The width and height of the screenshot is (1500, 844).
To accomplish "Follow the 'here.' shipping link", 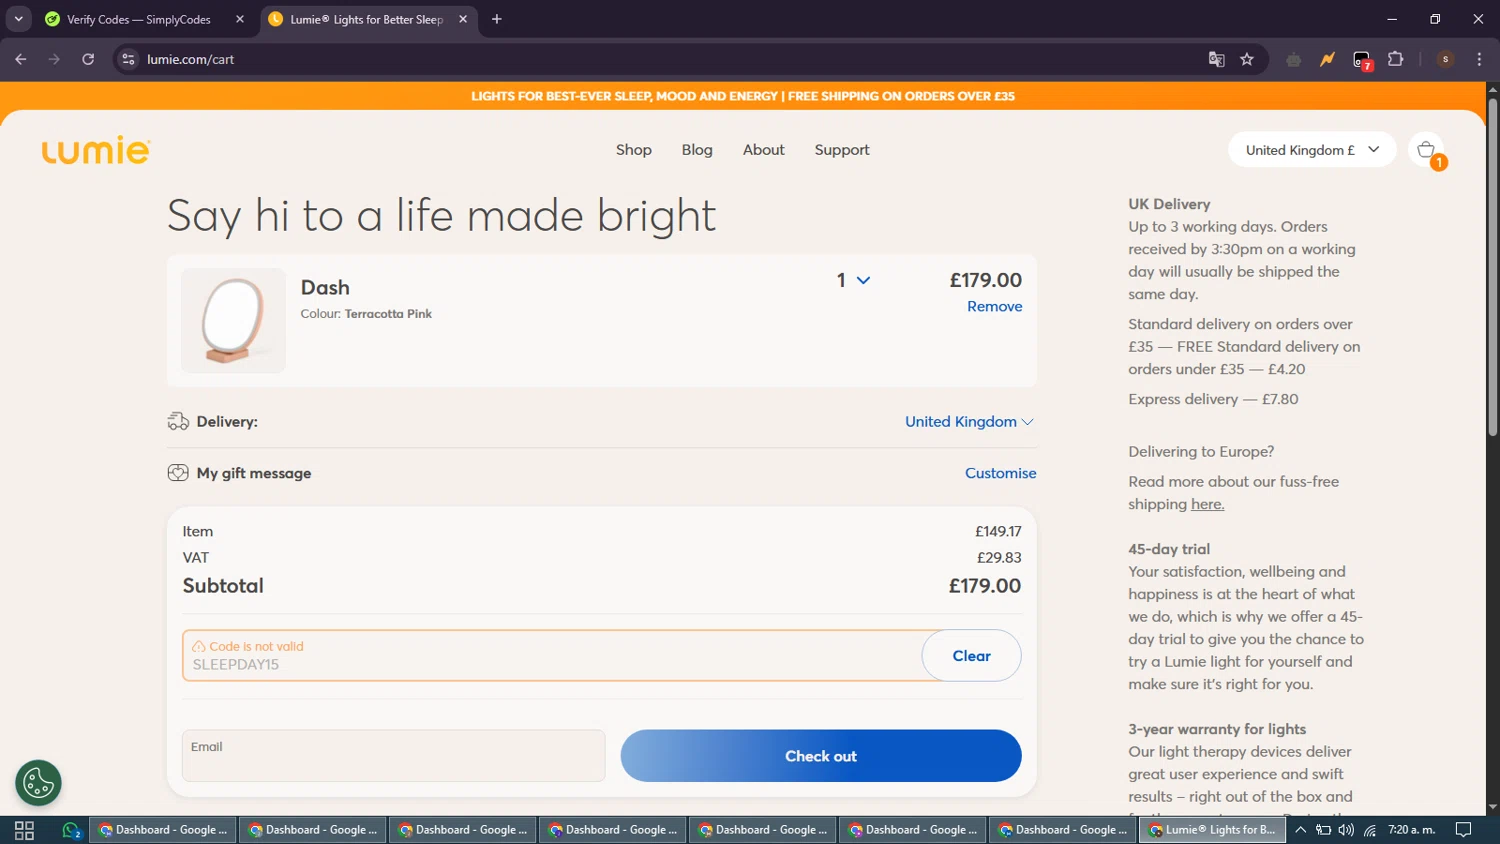I will 1207,504.
